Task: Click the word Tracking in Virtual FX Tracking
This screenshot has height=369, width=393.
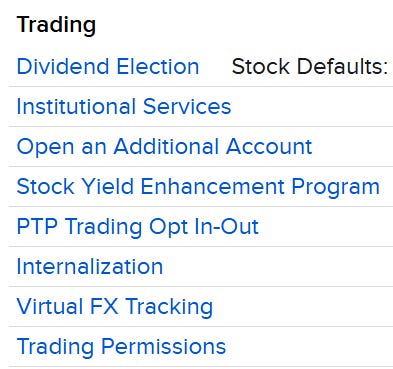Action: pyautogui.click(x=169, y=306)
